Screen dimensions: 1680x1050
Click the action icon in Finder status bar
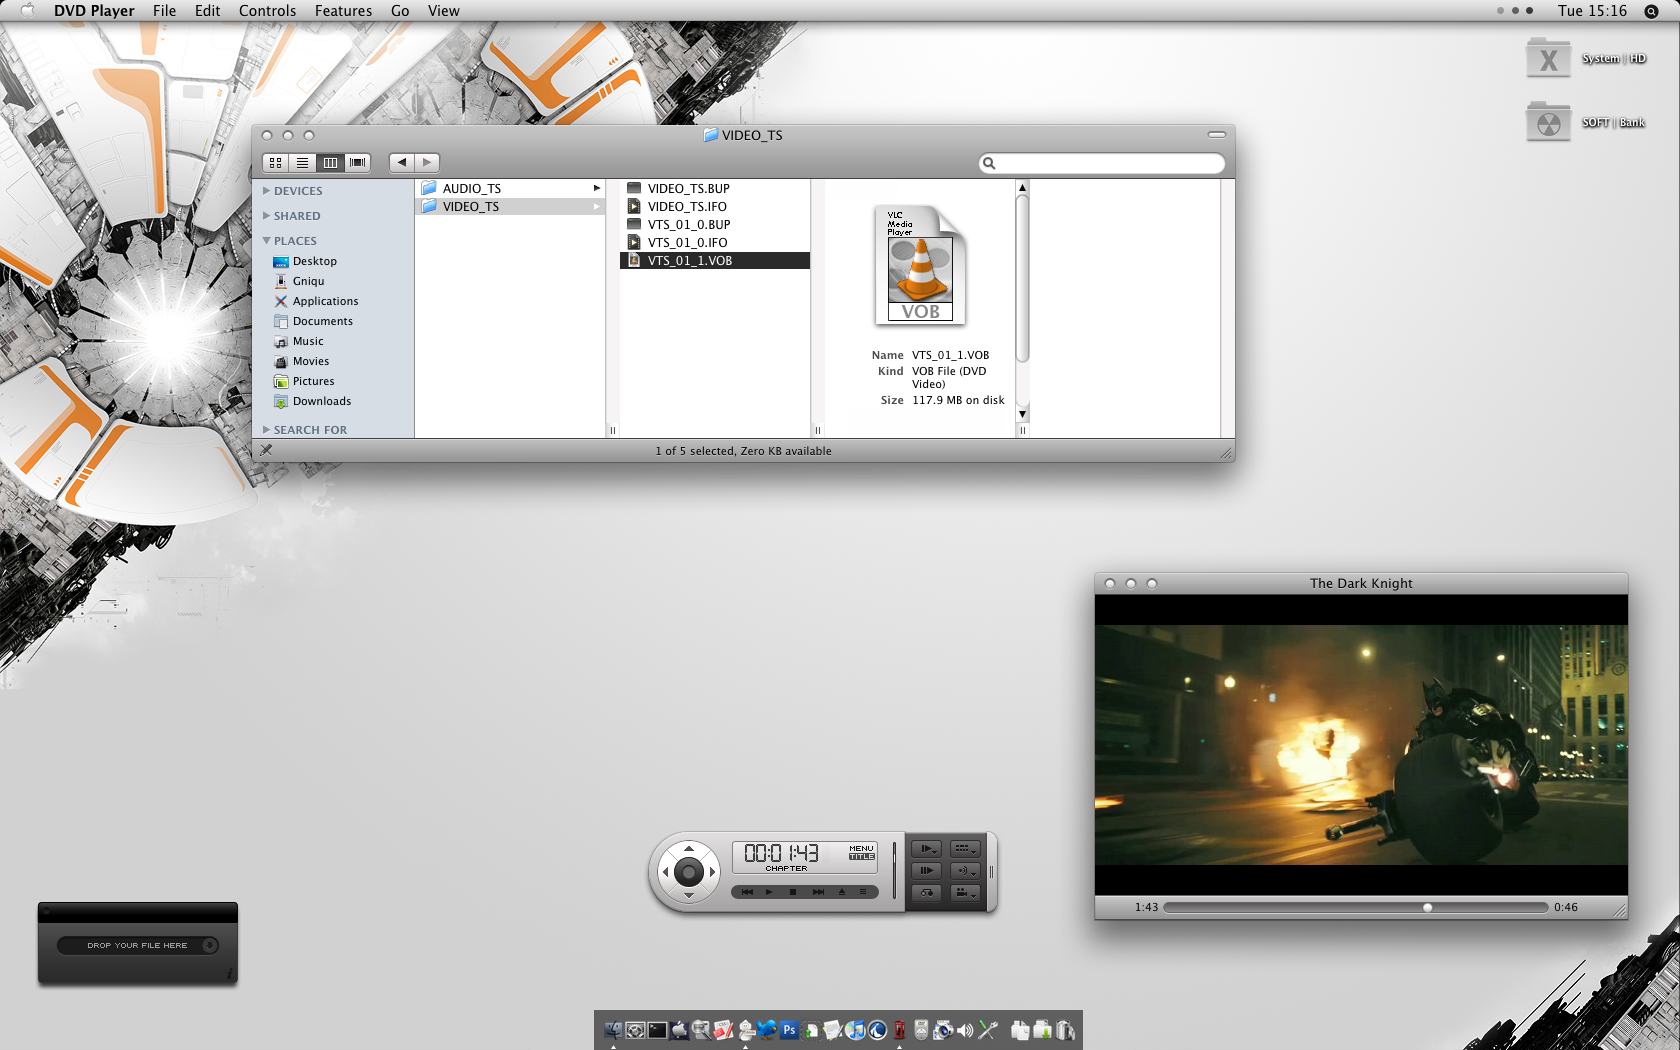pos(266,450)
